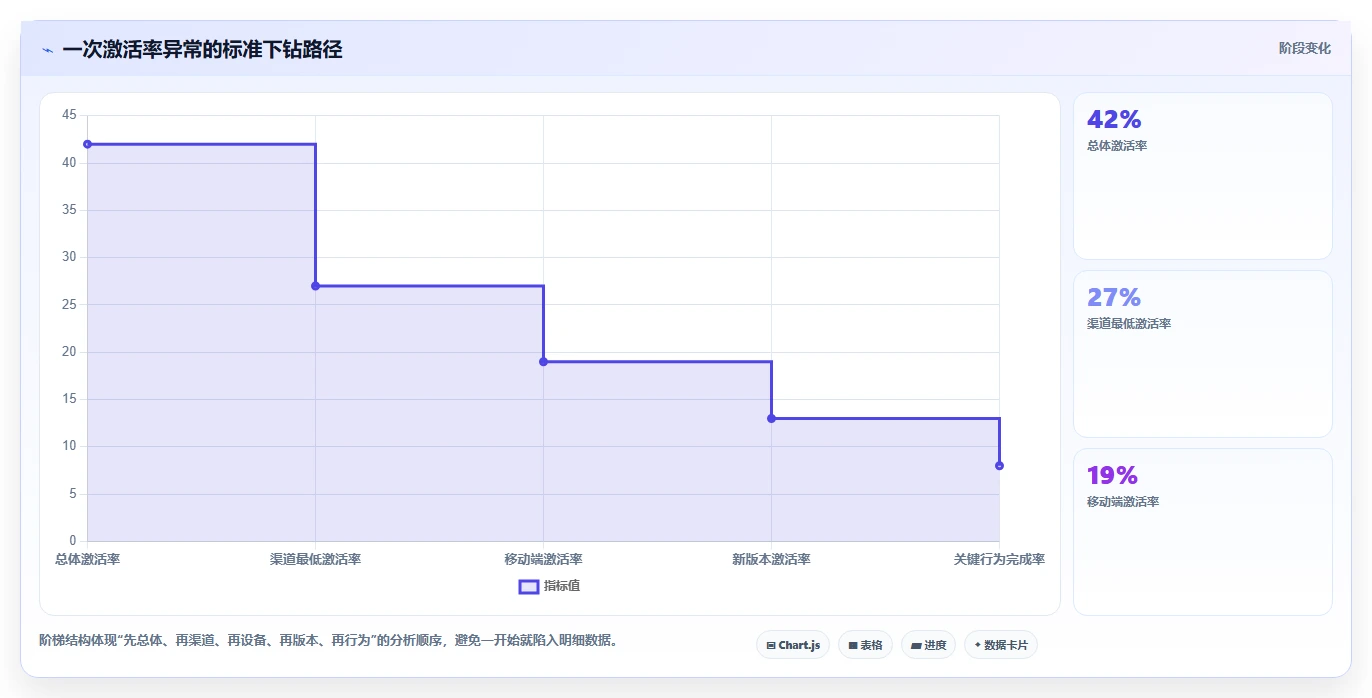Select the Chart.js tag chip
Image resolution: width=1372 pixels, height=698 pixels.
pyautogui.click(x=793, y=645)
